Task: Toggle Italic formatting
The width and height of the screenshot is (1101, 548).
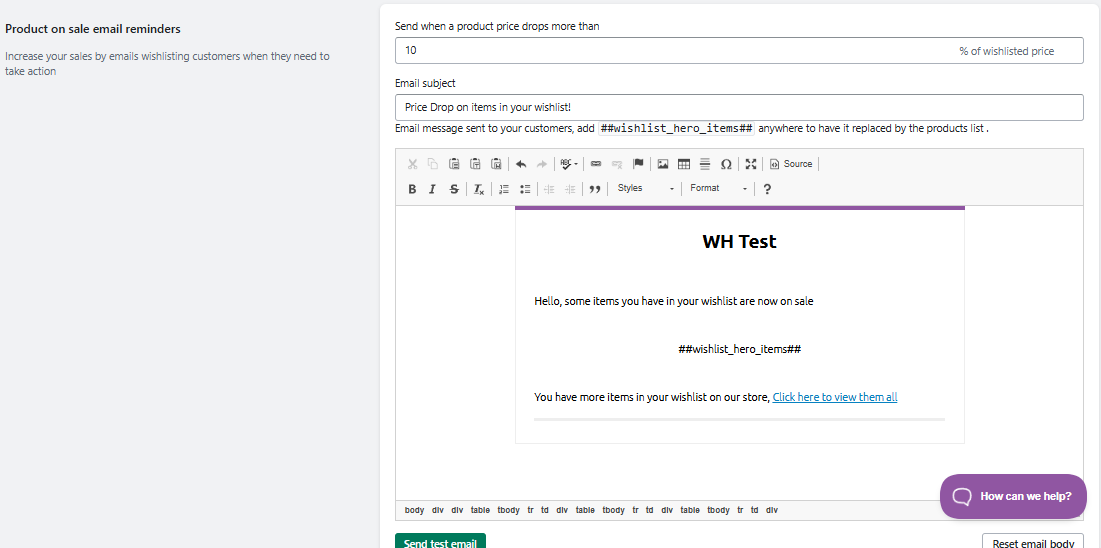Action: 433,189
